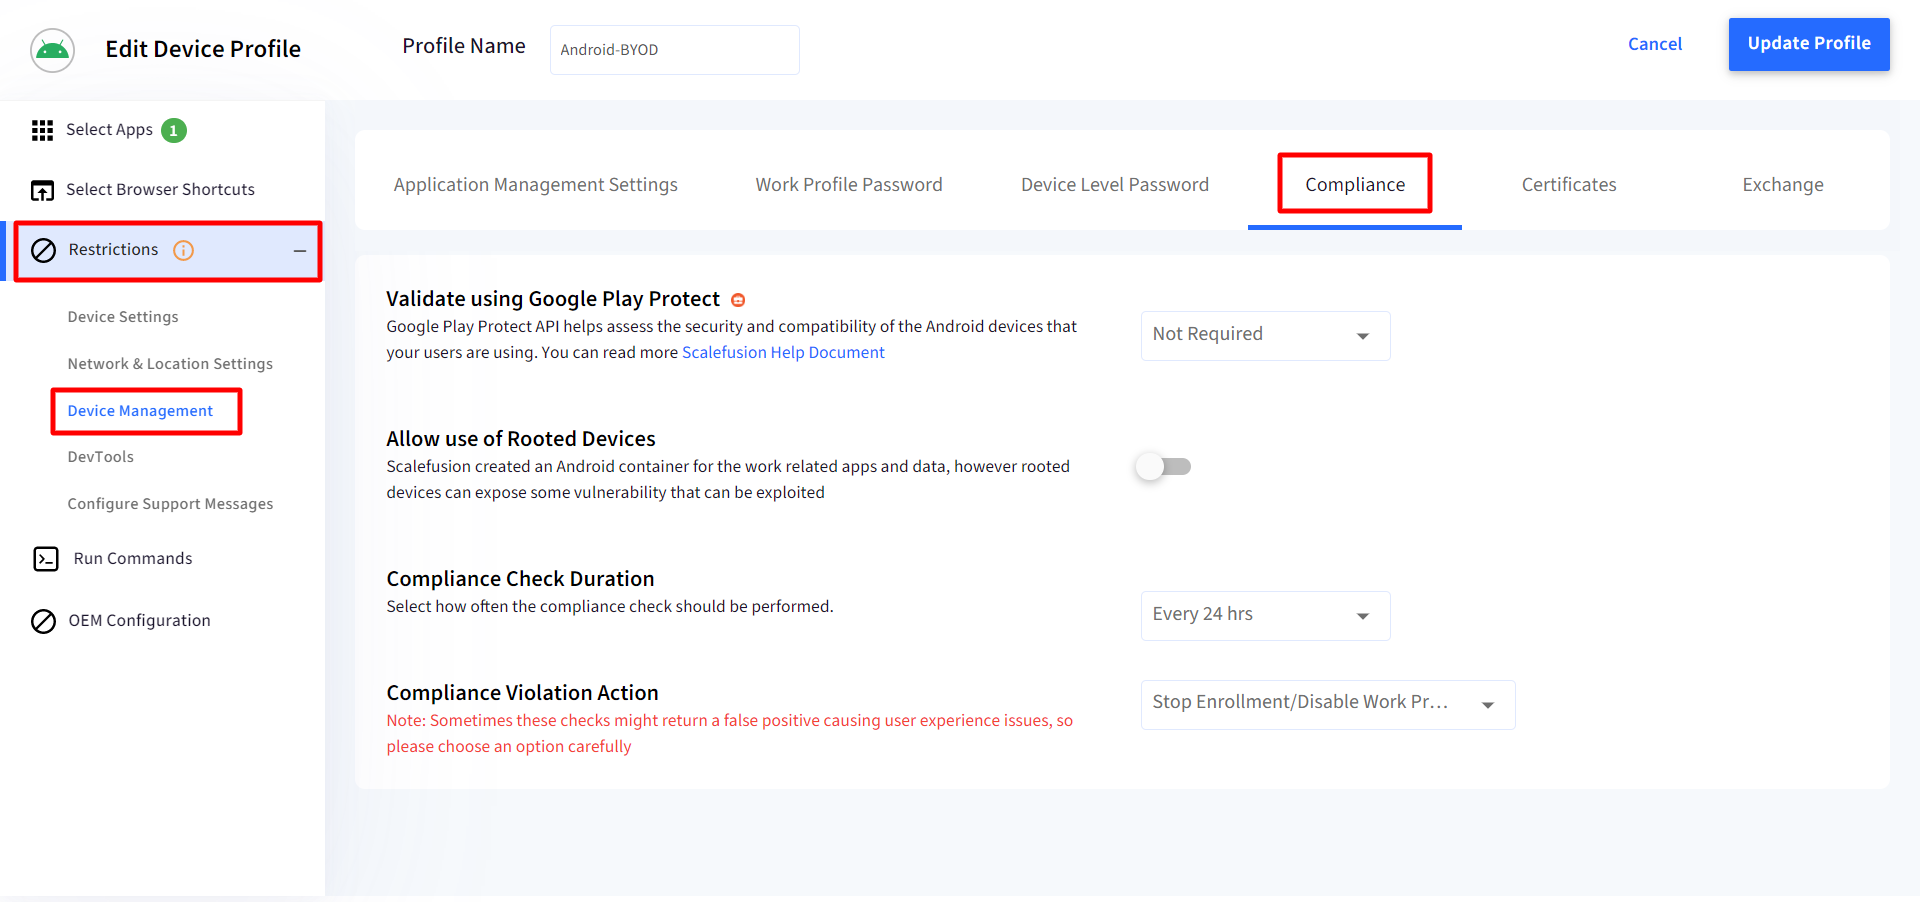The image size is (1920, 902).
Task: Click the Select Apps grid icon
Action: click(x=42, y=130)
